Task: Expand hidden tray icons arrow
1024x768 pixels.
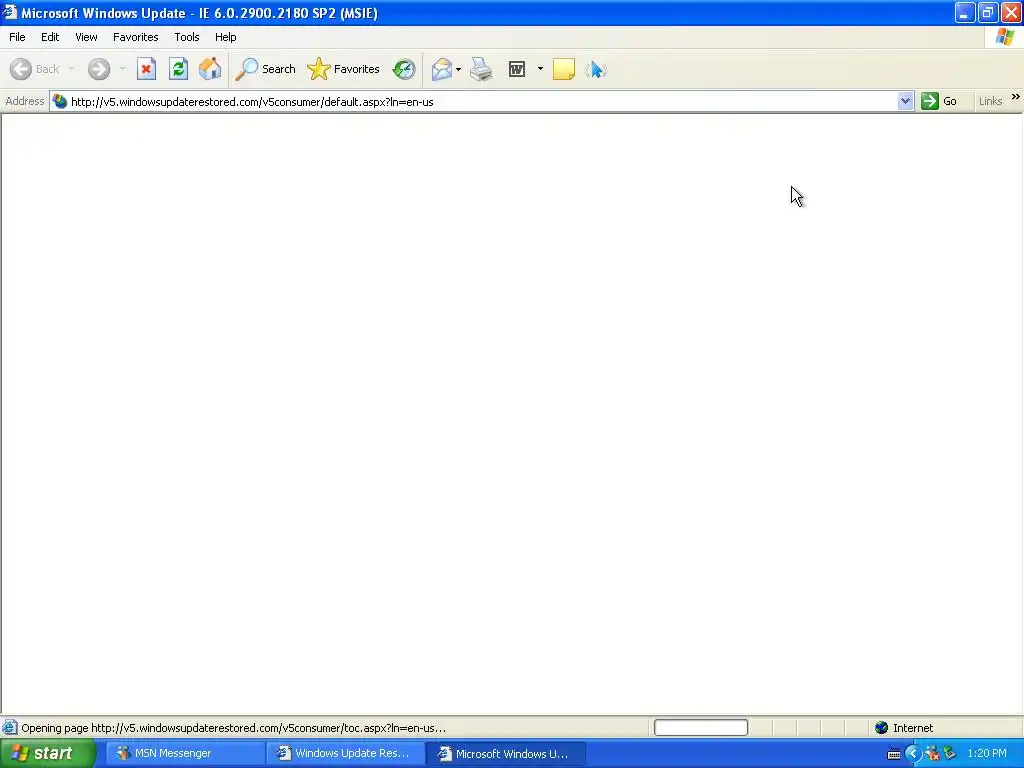Action: click(x=913, y=754)
